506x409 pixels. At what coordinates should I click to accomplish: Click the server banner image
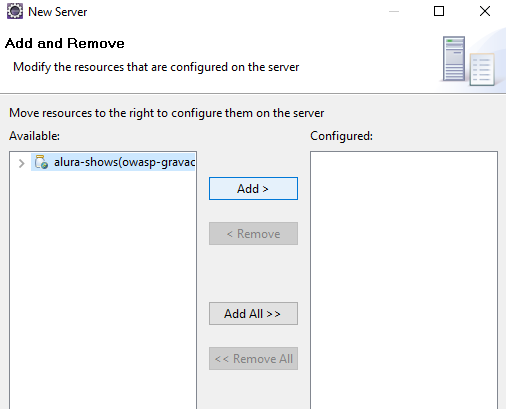click(x=469, y=61)
